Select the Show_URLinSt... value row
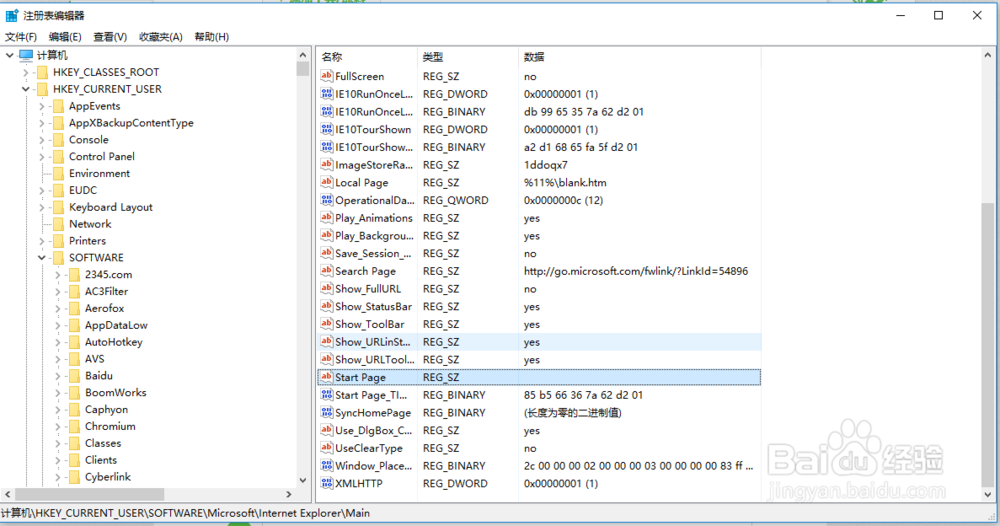 (539, 342)
